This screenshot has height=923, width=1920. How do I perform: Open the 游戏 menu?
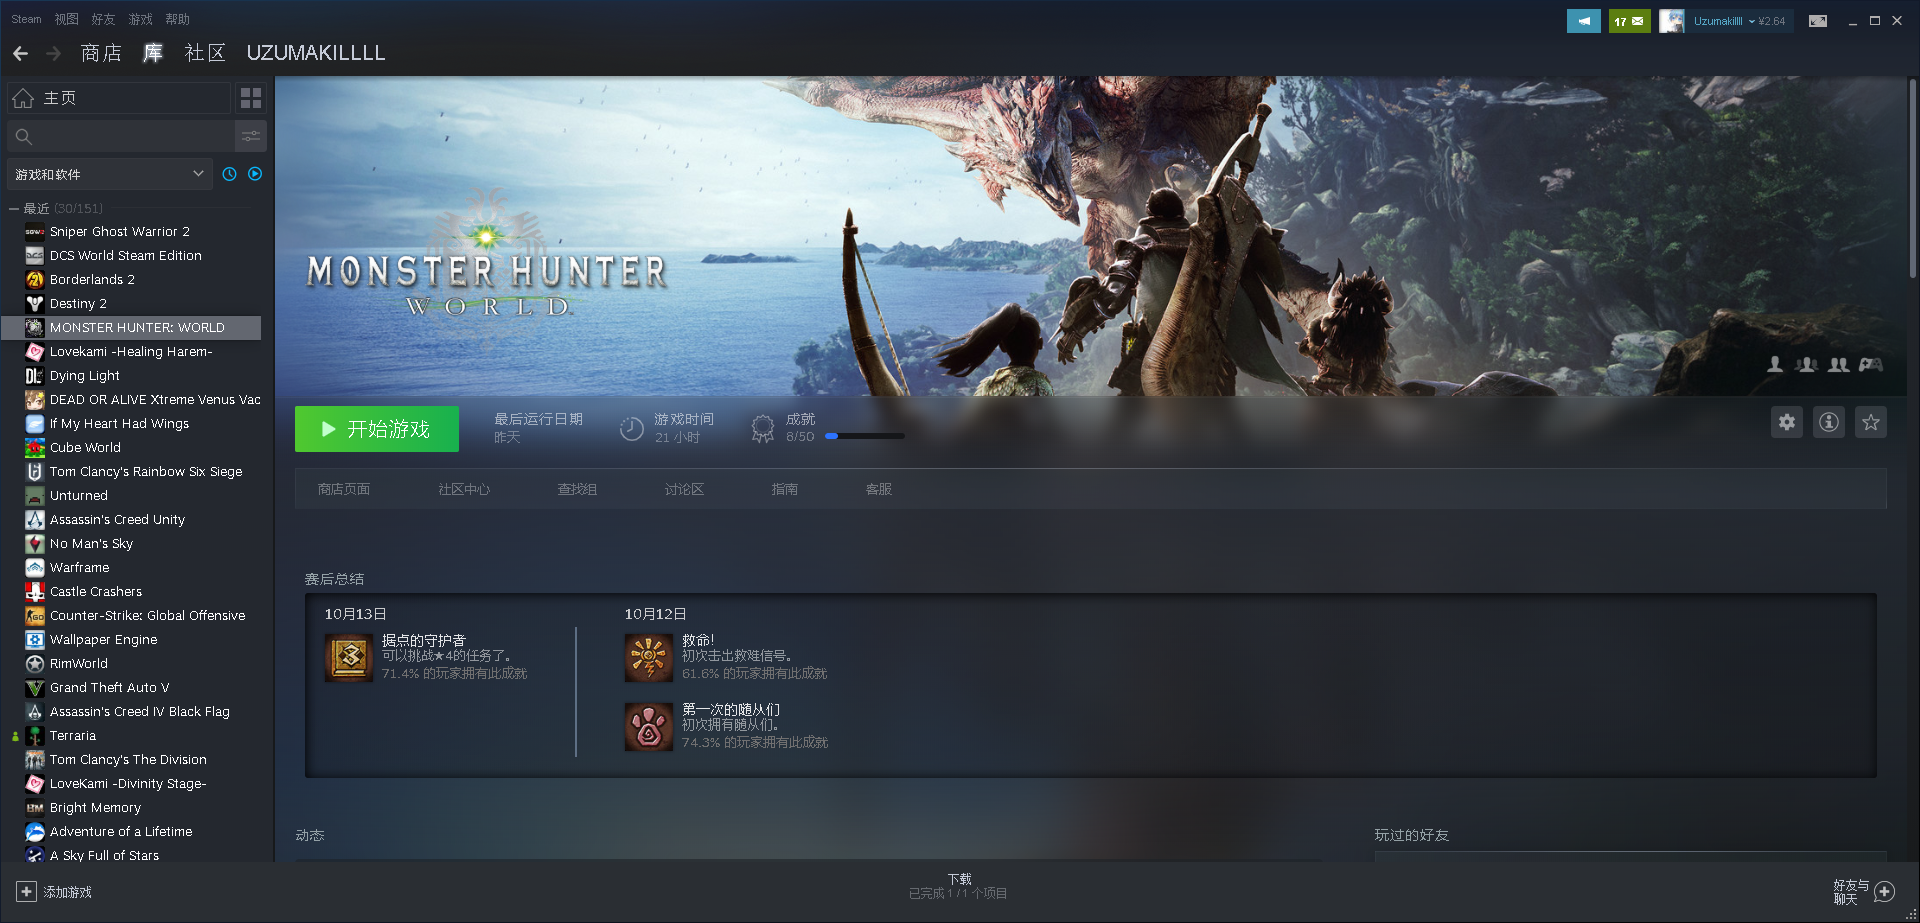(x=140, y=19)
